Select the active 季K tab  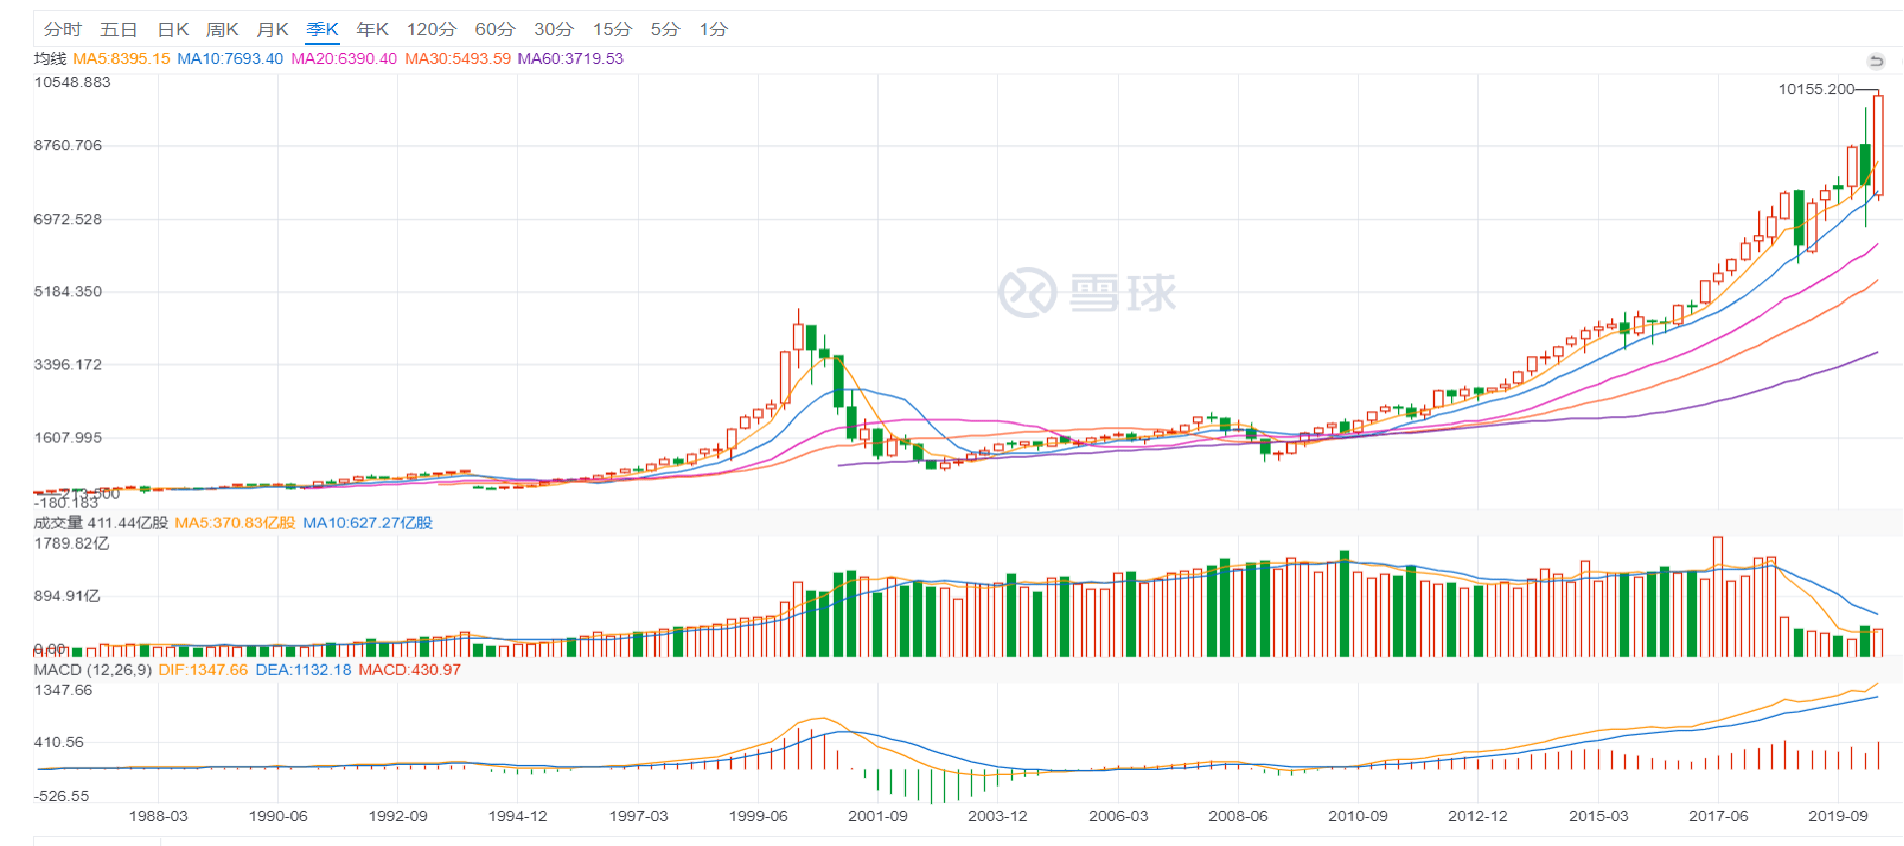(322, 29)
